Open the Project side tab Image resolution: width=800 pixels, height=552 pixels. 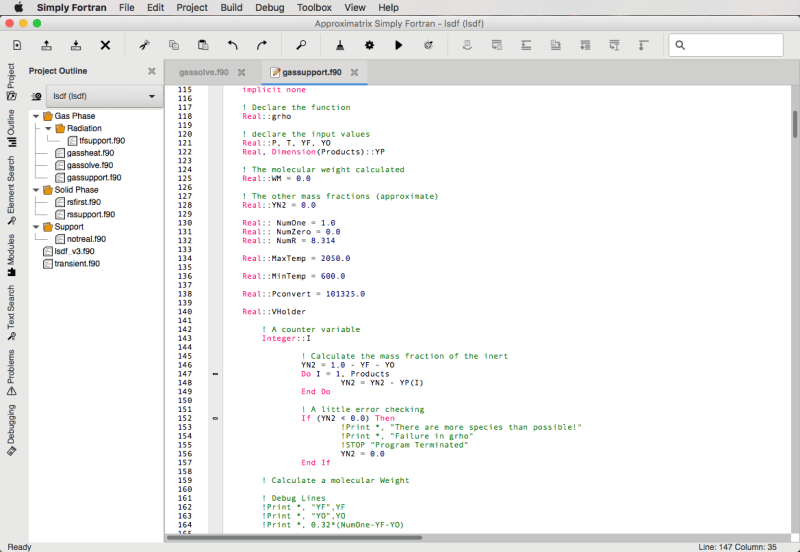11,82
